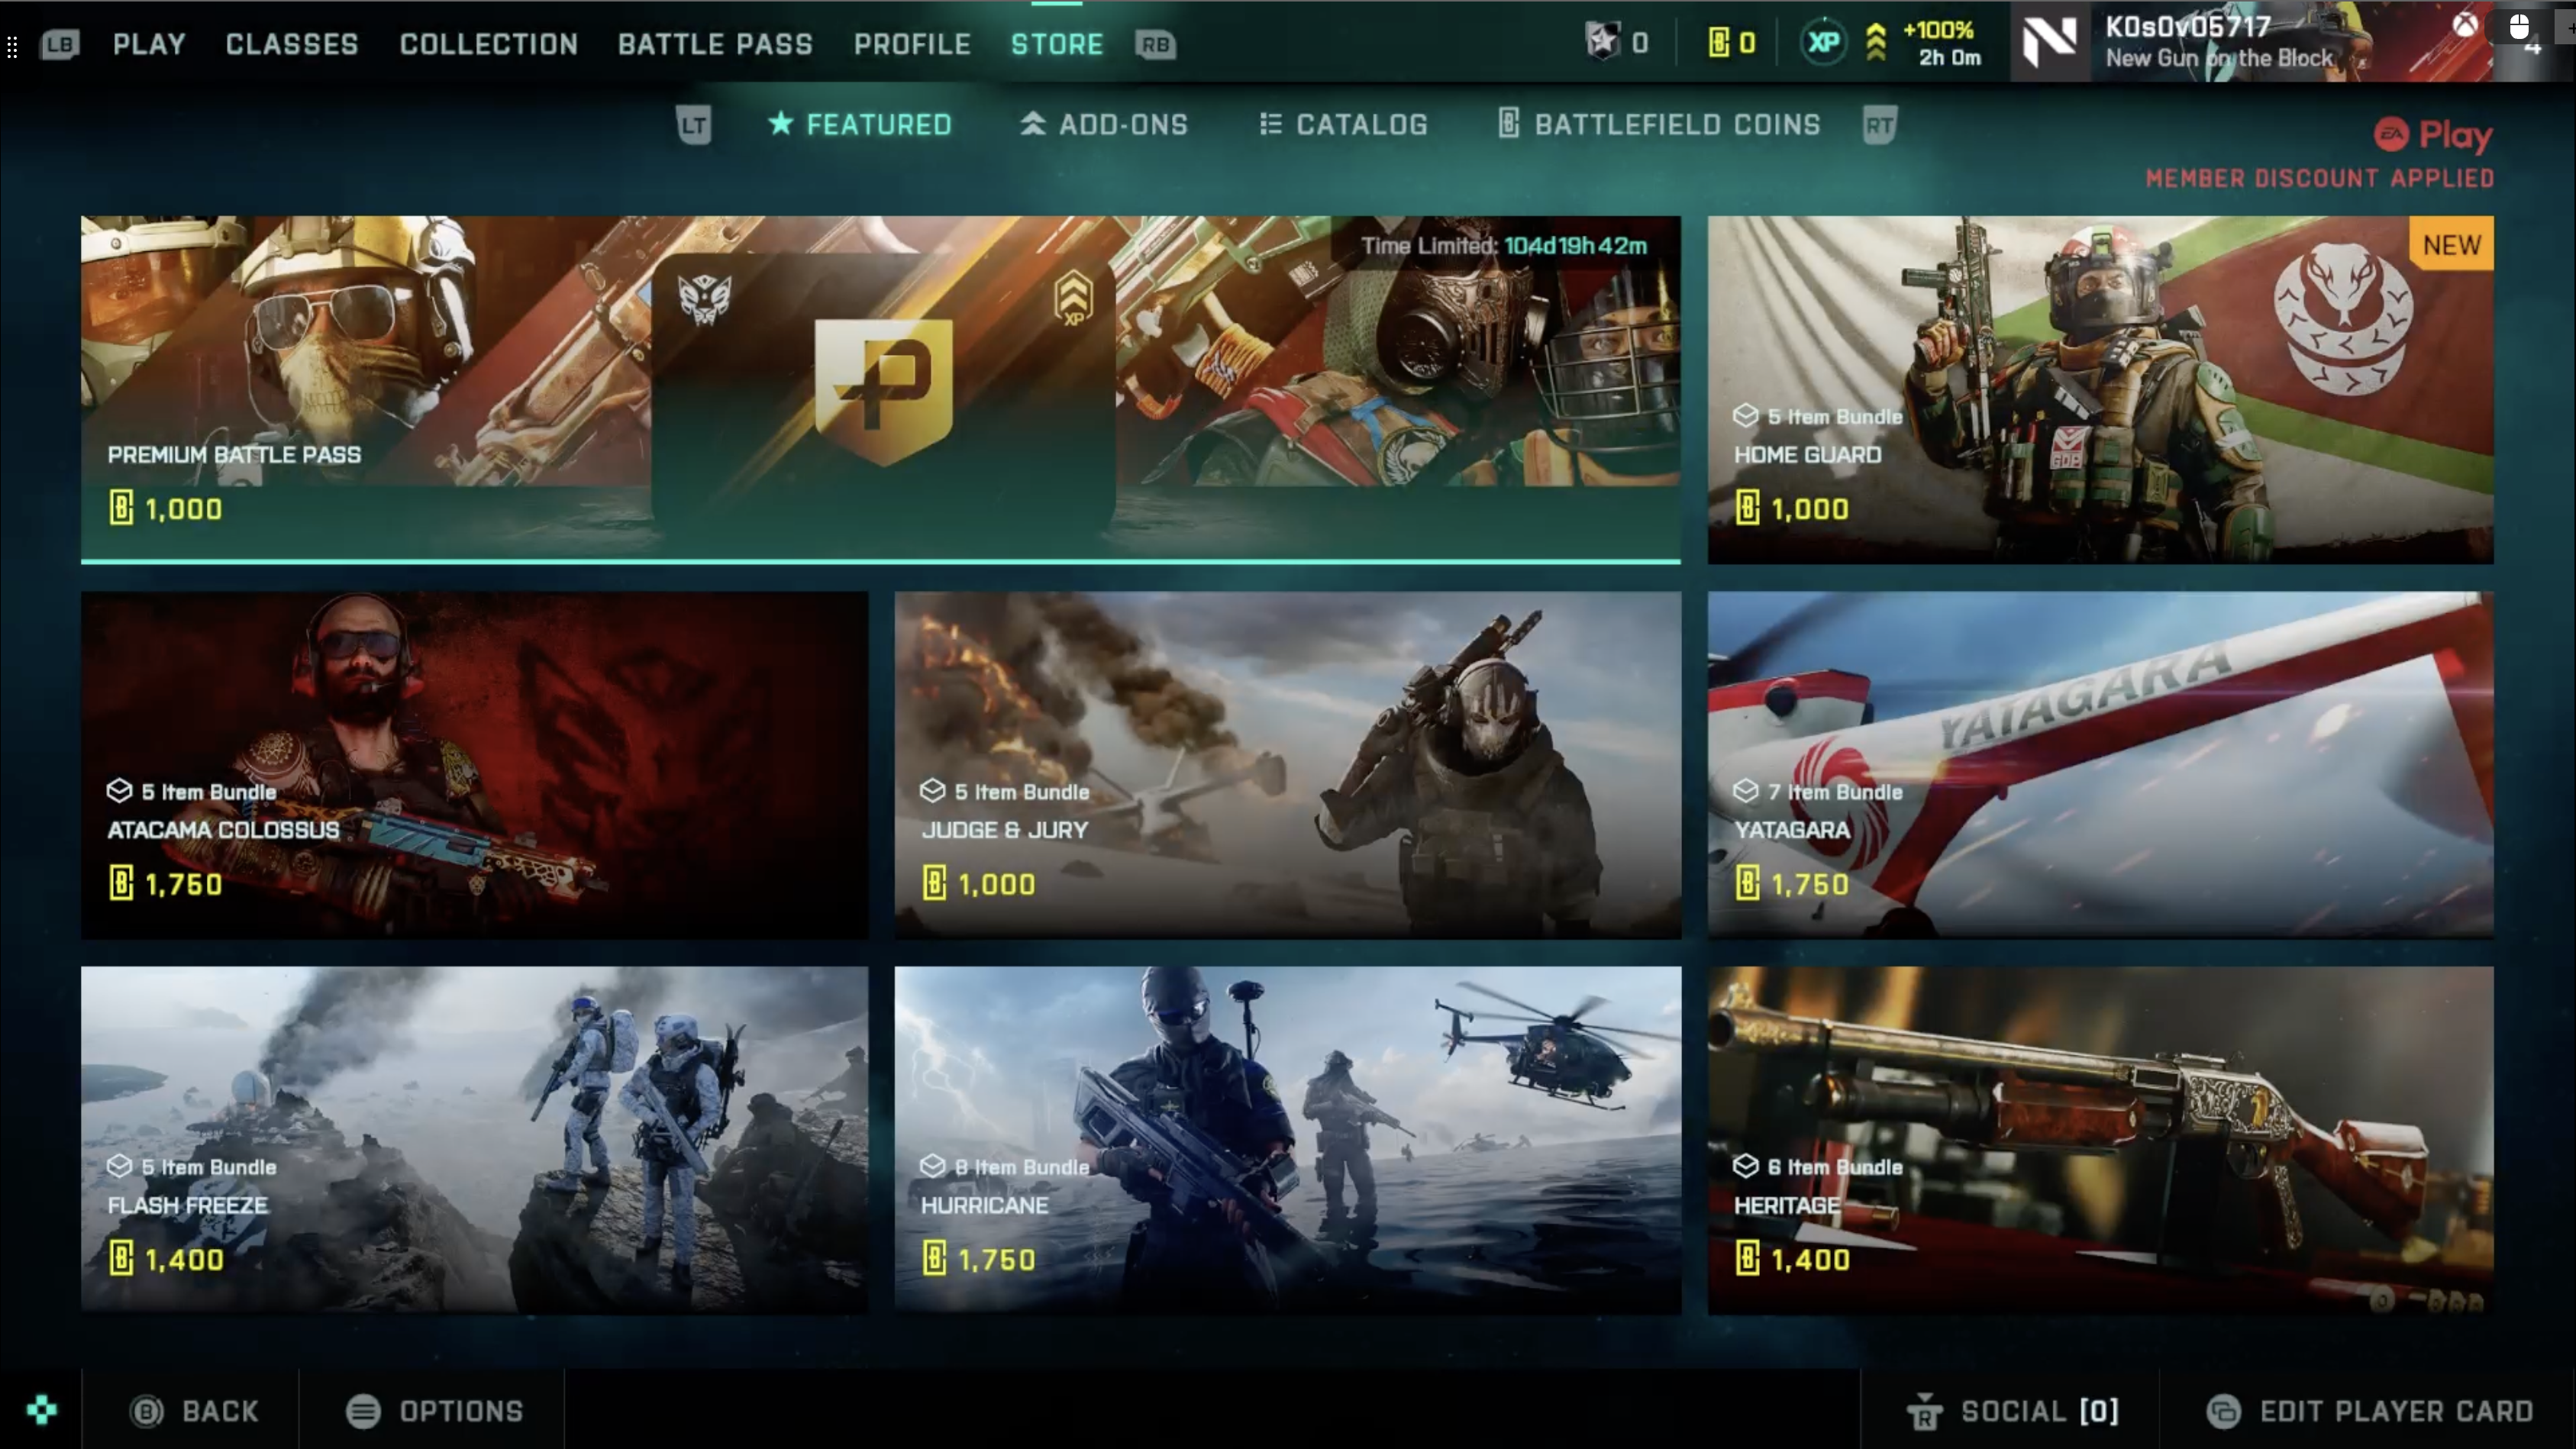Click the D-pad icon in footer
This screenshot has height=1449, width=2576.
point(42,1410)
